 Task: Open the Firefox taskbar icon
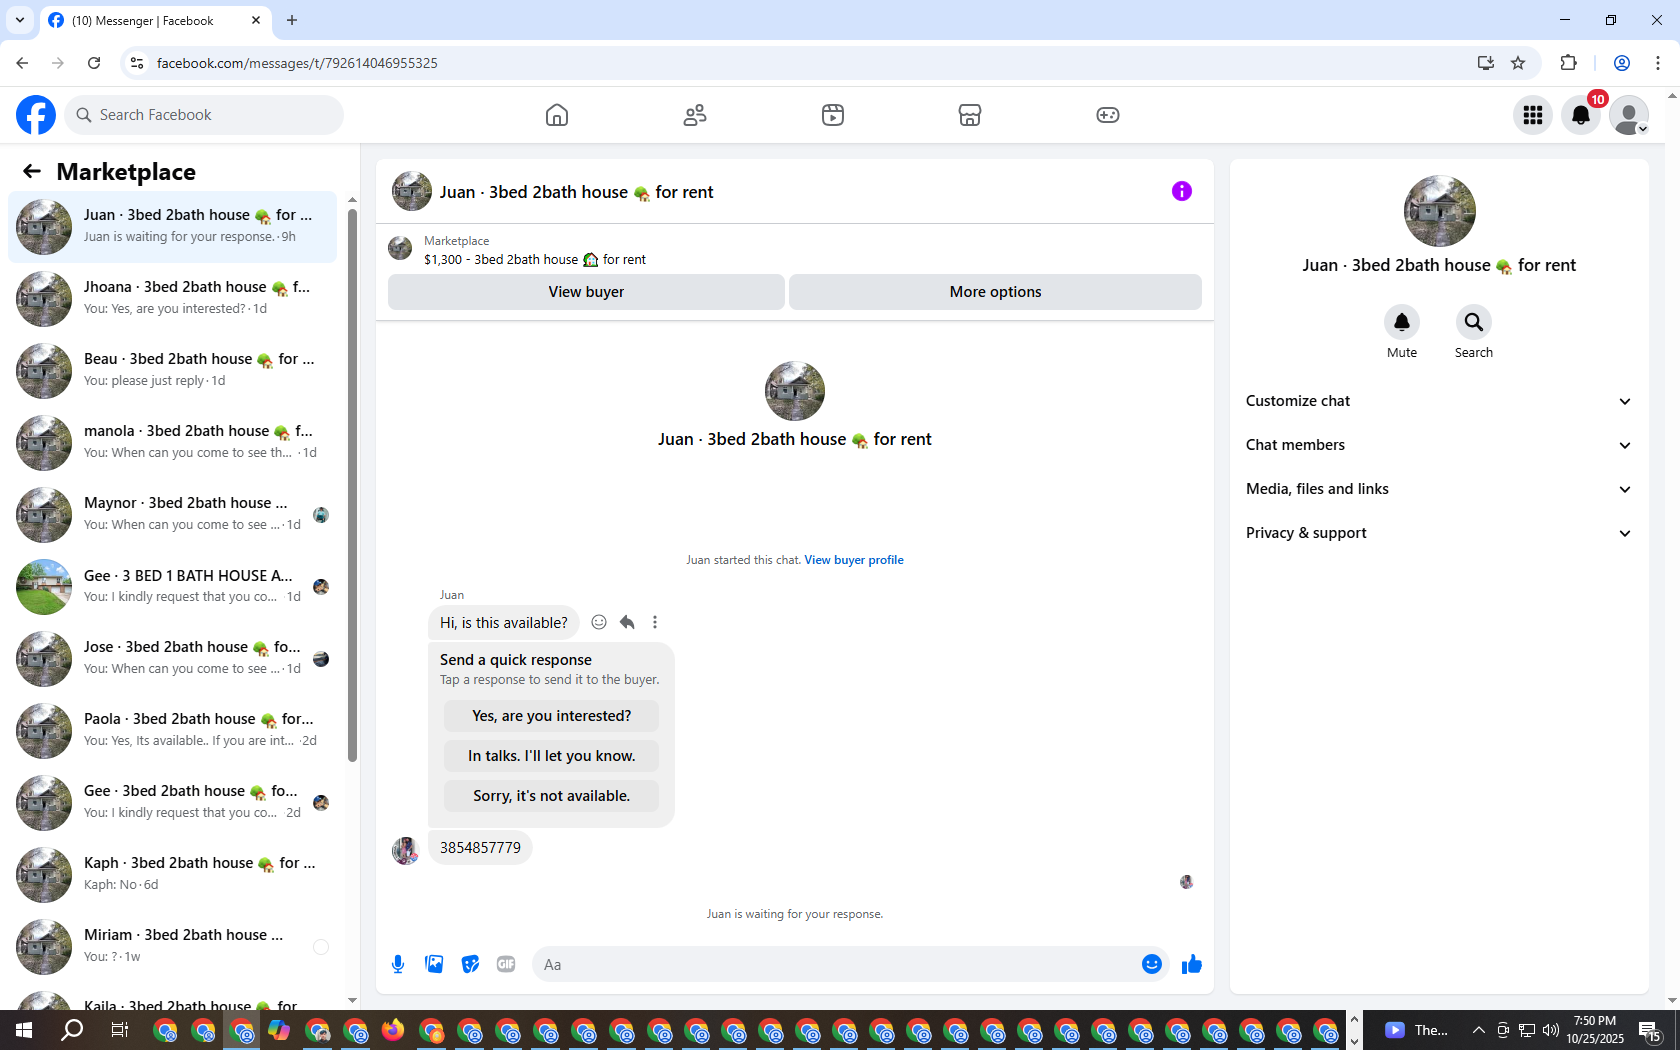[393, 1030]
